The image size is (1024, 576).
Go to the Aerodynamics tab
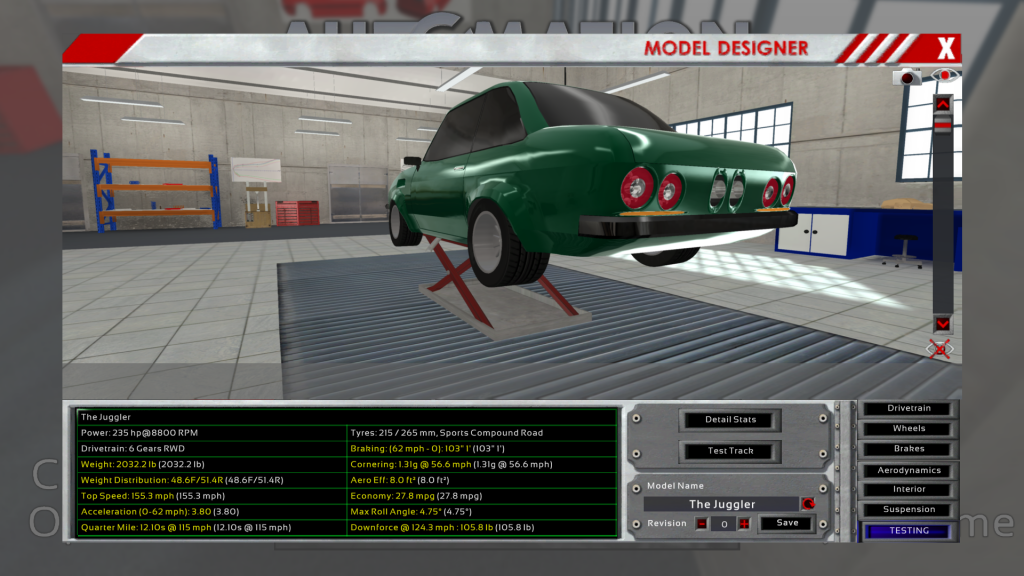point(908,470)
